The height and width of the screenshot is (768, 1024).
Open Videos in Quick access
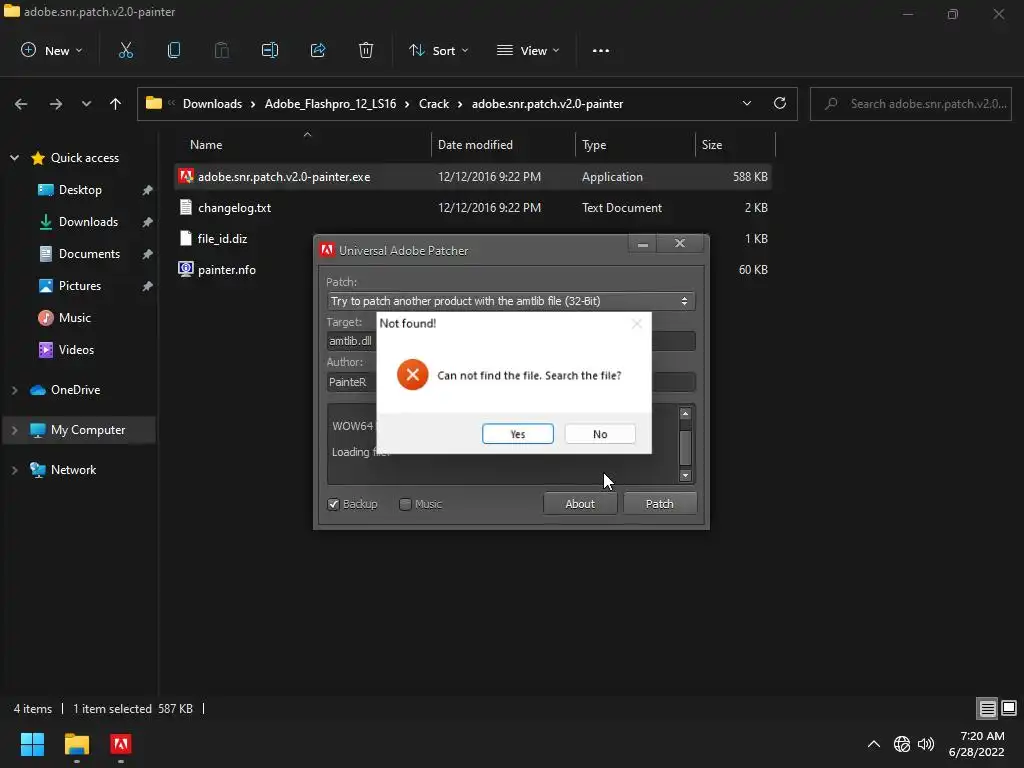coord(76,349)
